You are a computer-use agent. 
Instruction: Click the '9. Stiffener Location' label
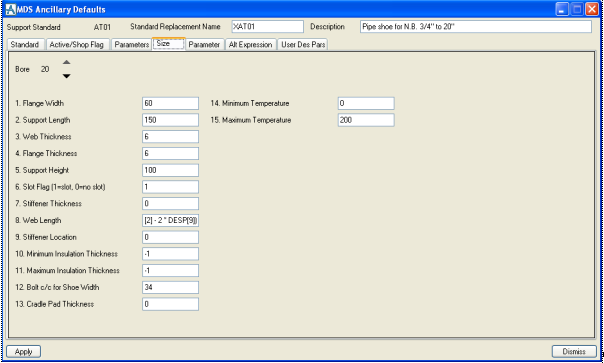[46, 237]
